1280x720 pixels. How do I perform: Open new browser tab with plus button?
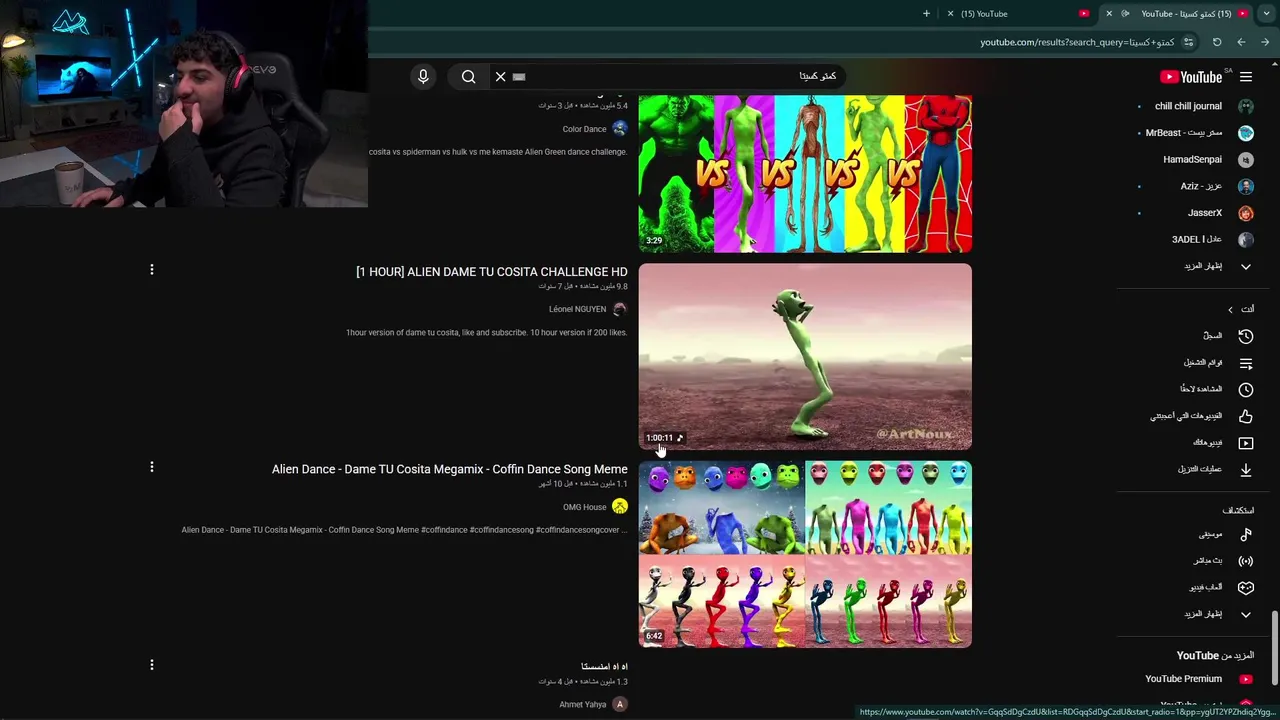pos(926,14)
